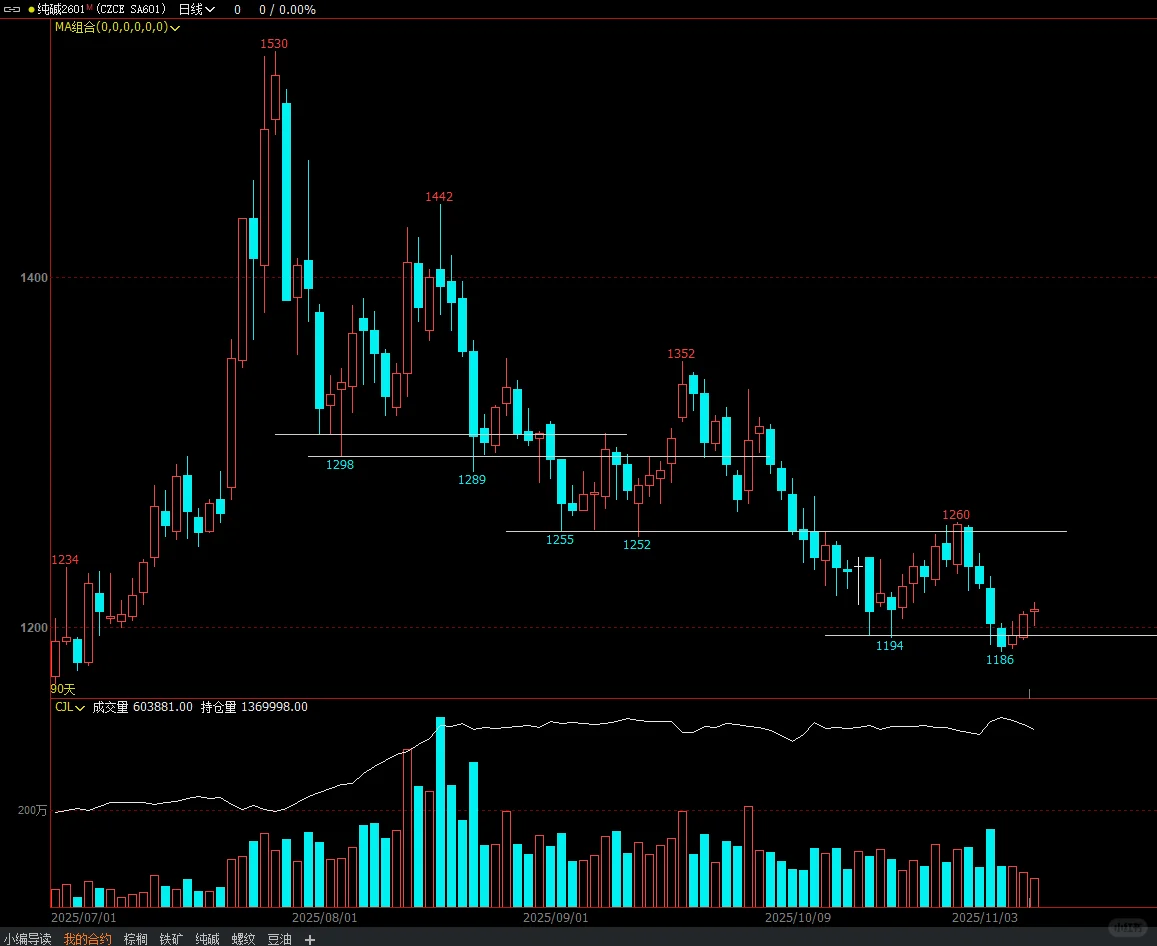Click the 1530 high price label
This screenshot has height=946, width=1157.
click(x=274, y=44)
